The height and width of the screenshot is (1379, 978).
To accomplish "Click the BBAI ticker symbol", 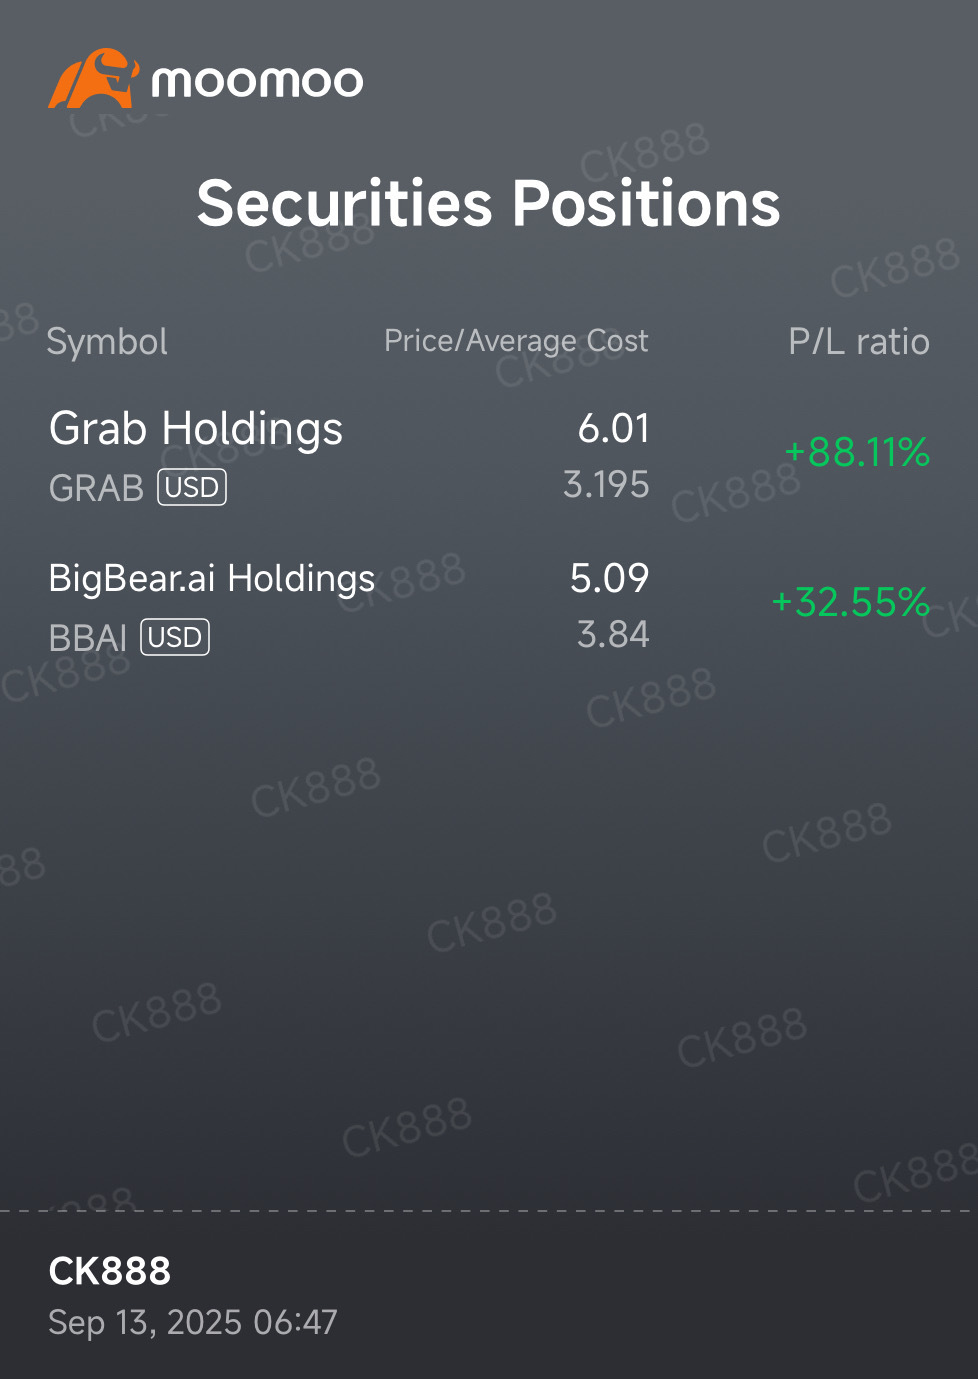I will (x=88, y=638).
